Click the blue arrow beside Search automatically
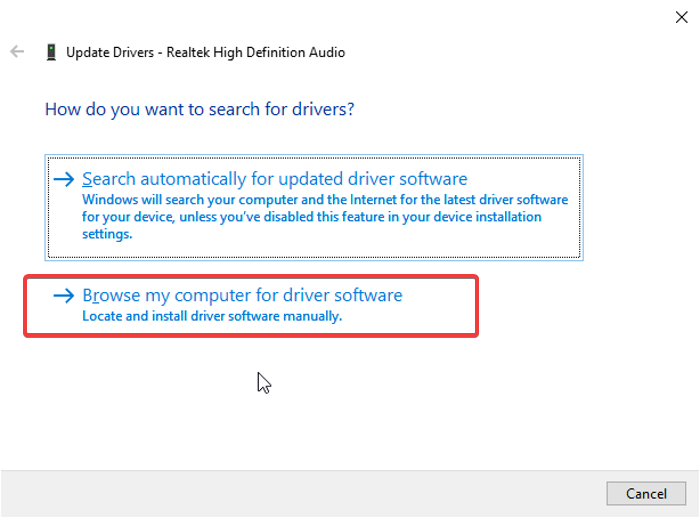The width and height of the screenshot is (700, 518). [64, 180]
